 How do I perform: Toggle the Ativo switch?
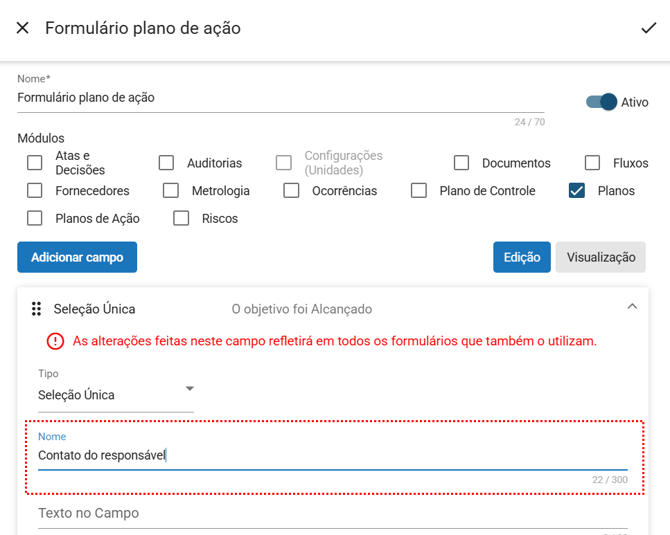tap(602, 102)
